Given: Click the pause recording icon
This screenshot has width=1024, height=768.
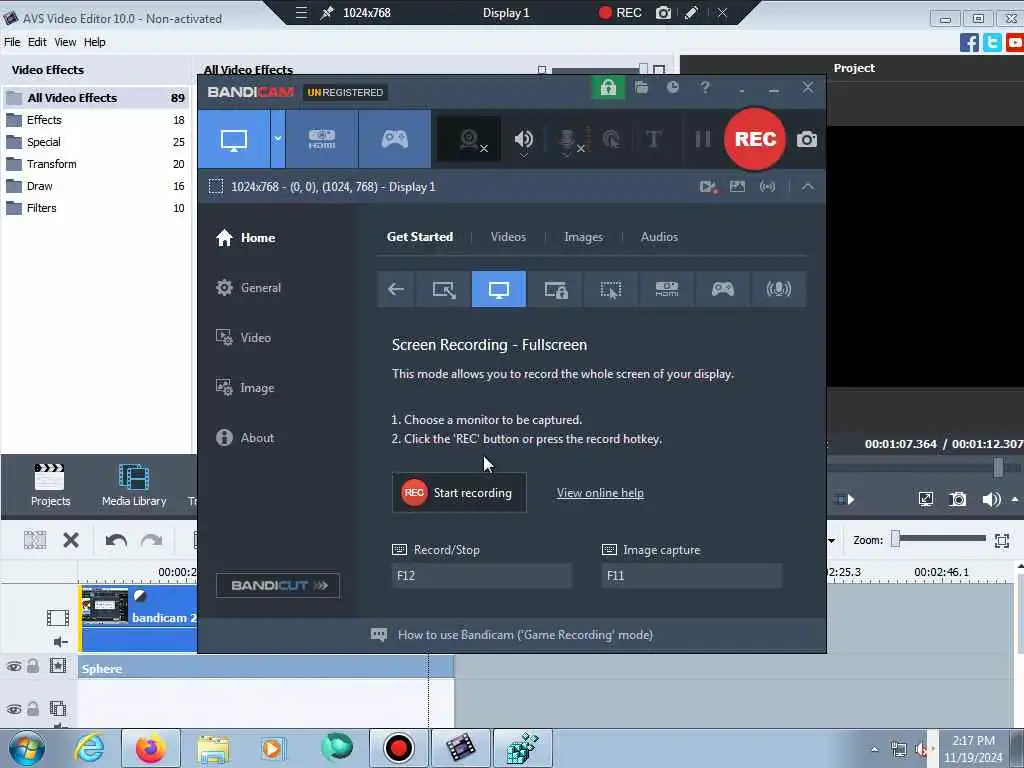Looking at the screenshot, I should pos(703,139).
